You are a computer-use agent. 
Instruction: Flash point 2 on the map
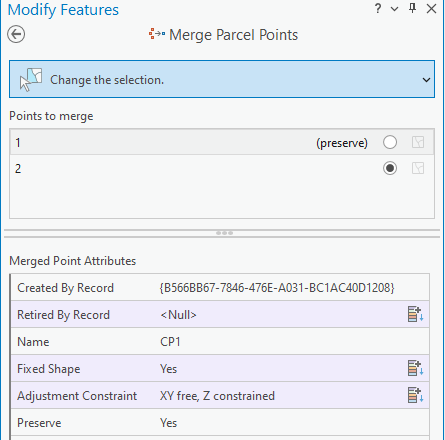(x=418, y=168)
